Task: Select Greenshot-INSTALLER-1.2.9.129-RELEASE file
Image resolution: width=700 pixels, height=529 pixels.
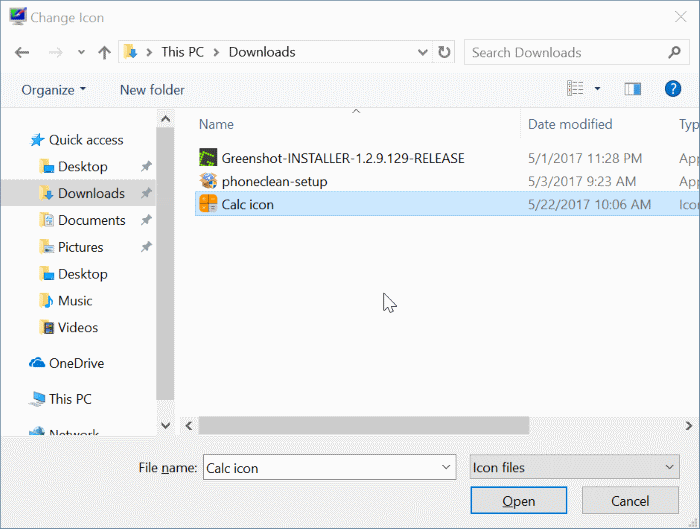Action: pyautogui.click(x=343, y=158)
